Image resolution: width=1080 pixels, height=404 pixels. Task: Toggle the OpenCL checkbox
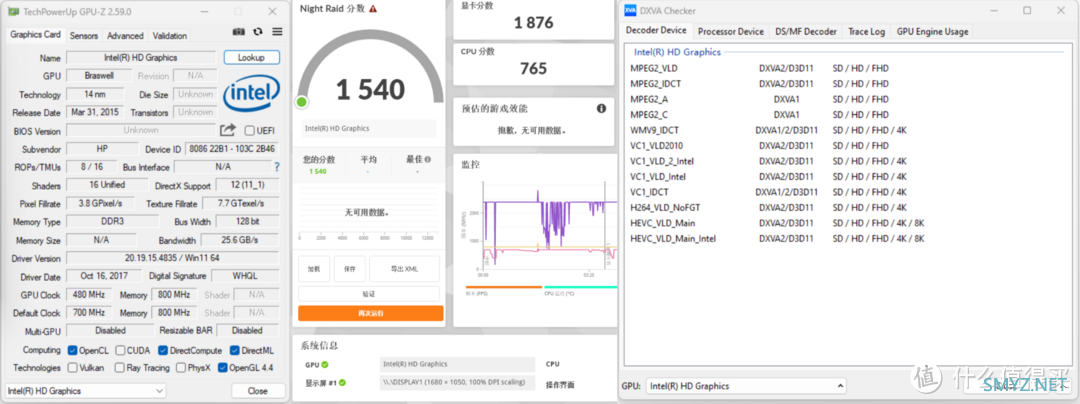(x=72, y=350)
